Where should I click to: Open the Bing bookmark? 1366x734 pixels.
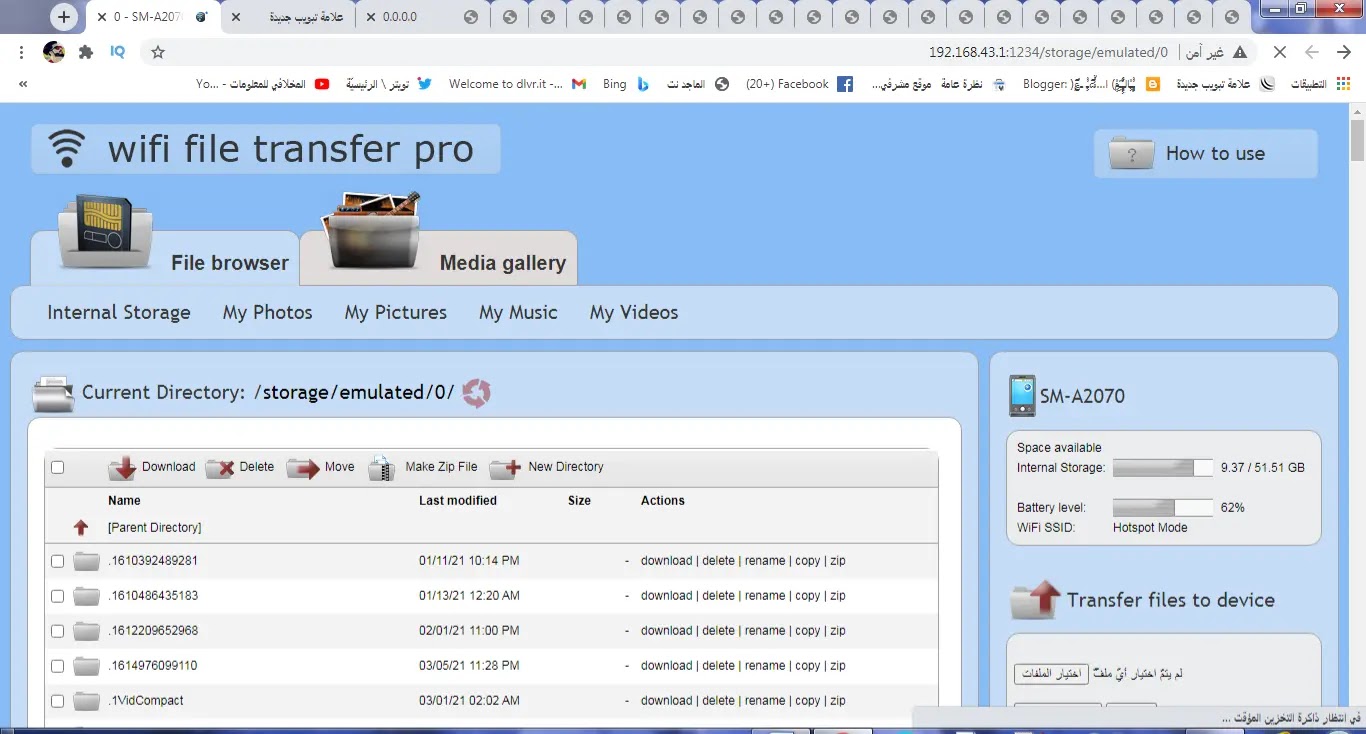point(626,84)
